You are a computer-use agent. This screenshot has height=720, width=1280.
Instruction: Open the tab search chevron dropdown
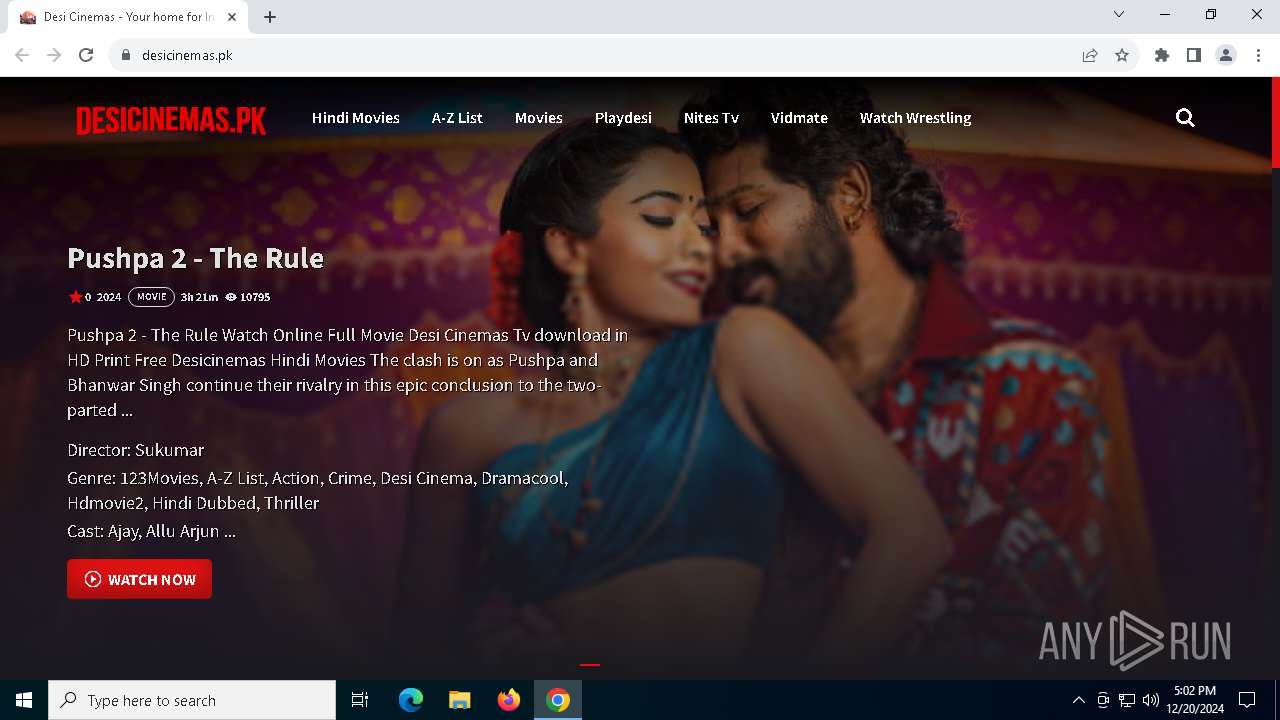coord(1119,15)
